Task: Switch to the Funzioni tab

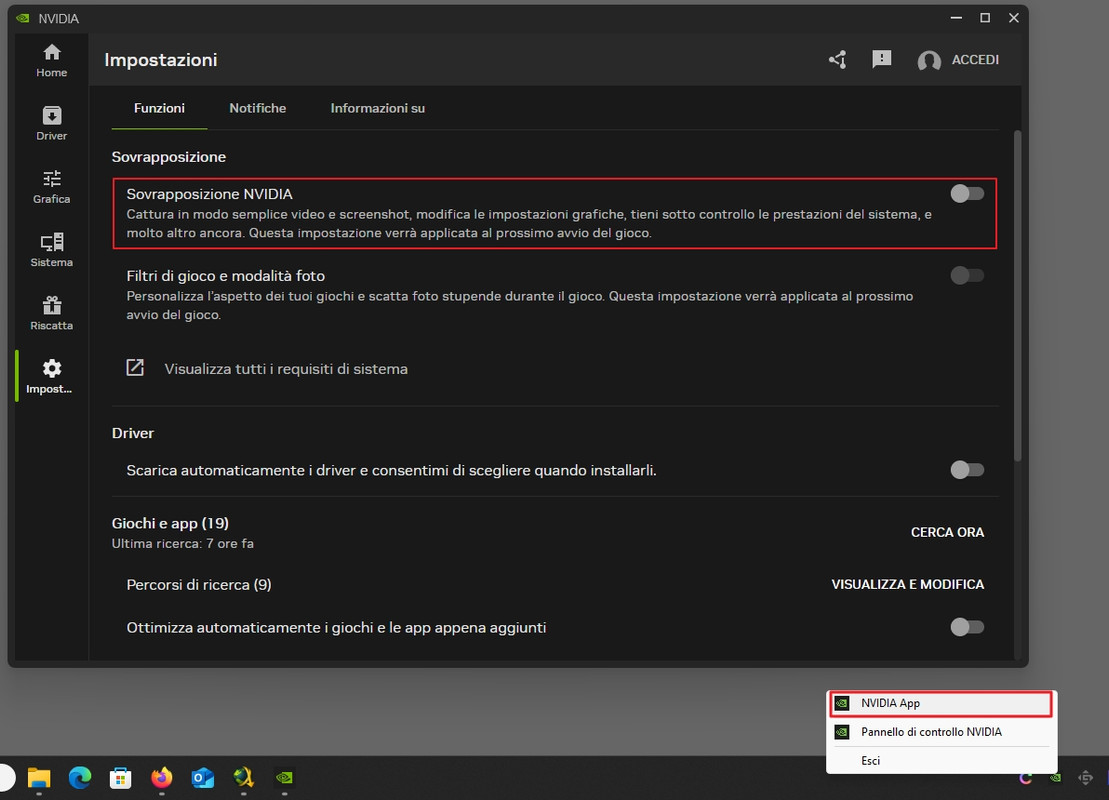Action: coord(159,108)
